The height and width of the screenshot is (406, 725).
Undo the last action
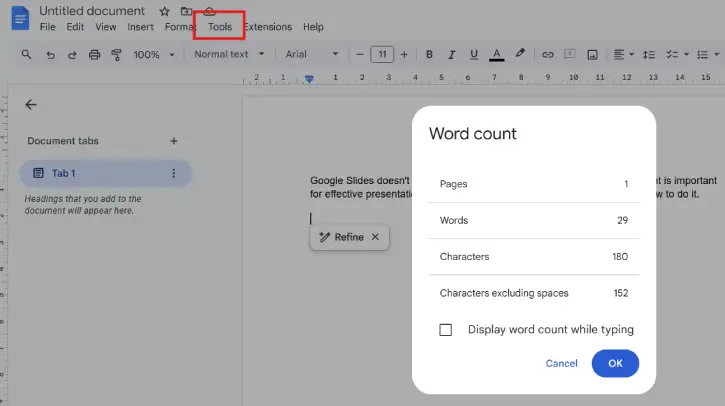point(50,55)
